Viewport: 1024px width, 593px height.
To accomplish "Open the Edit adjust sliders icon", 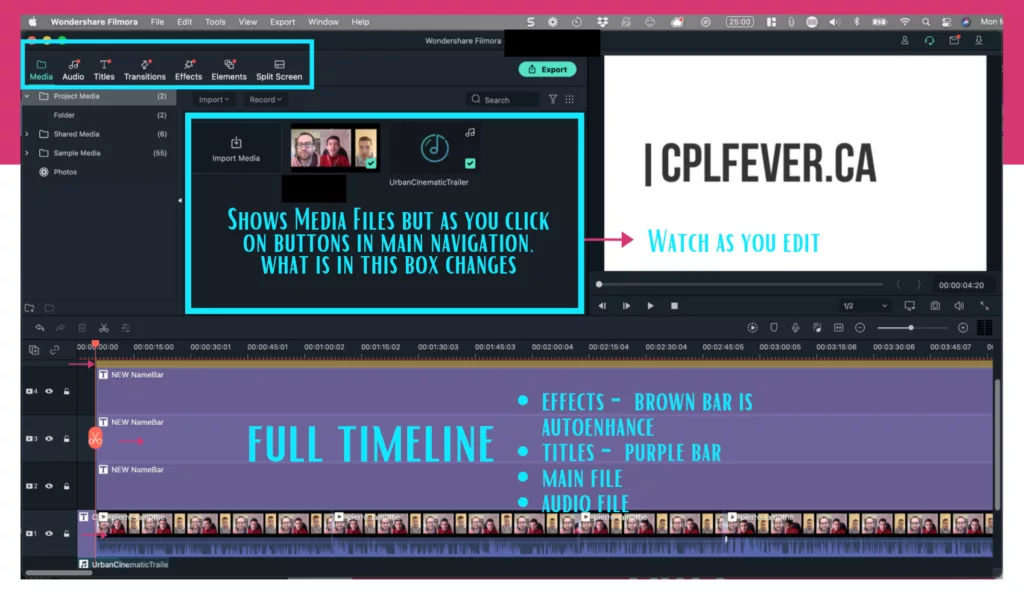I will [125, 328].
